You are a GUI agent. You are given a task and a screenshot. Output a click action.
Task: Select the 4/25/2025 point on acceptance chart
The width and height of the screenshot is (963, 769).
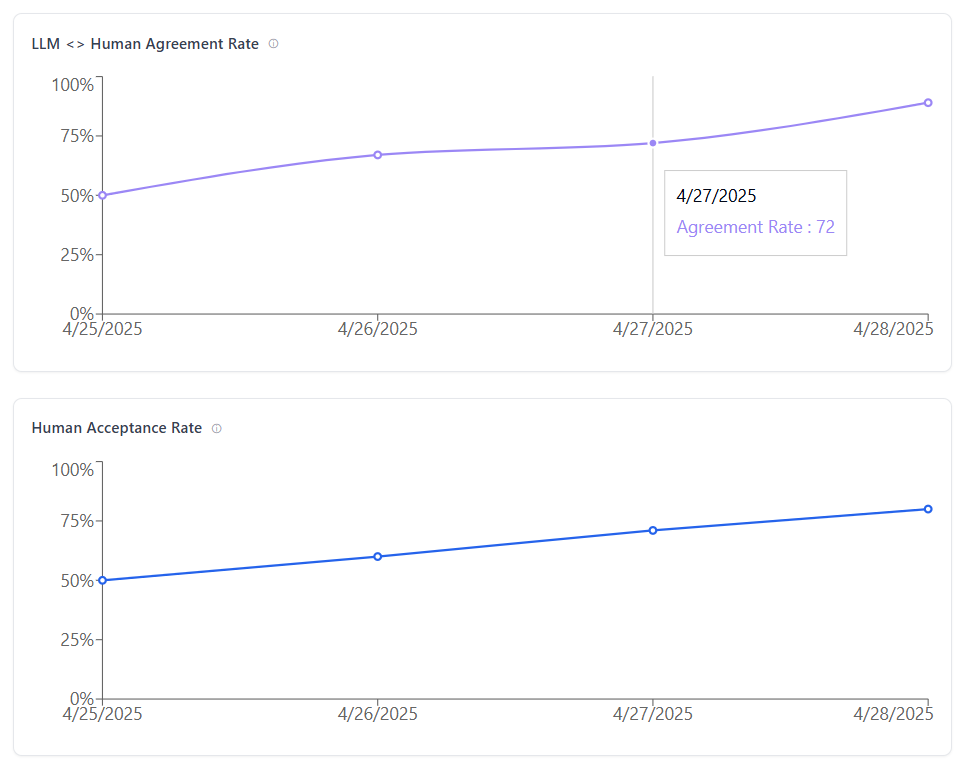(x=102, y=580)
